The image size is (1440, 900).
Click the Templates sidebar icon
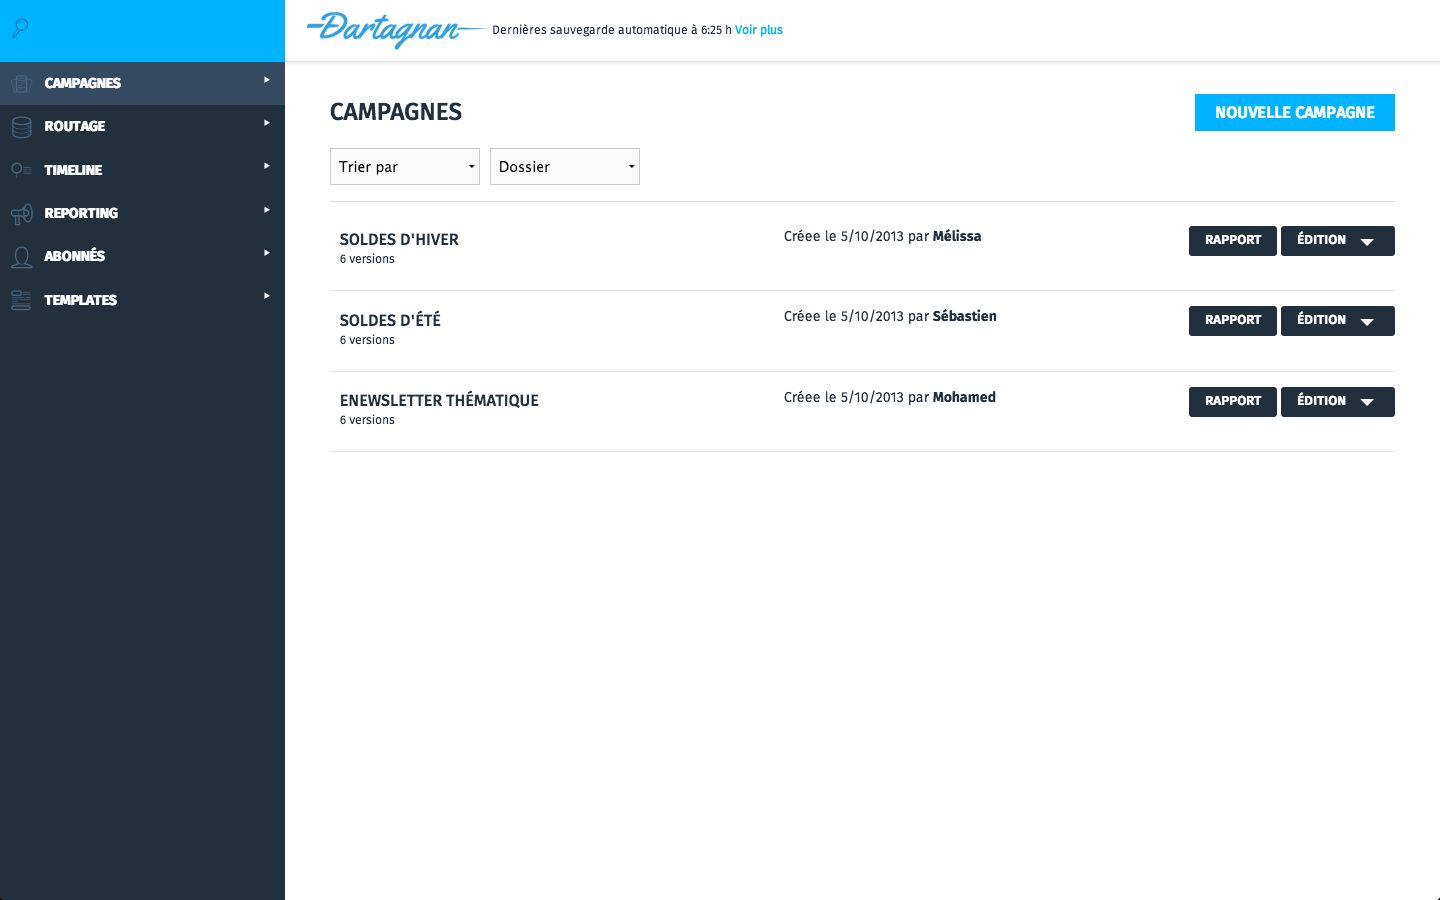[x=21, y=300]
